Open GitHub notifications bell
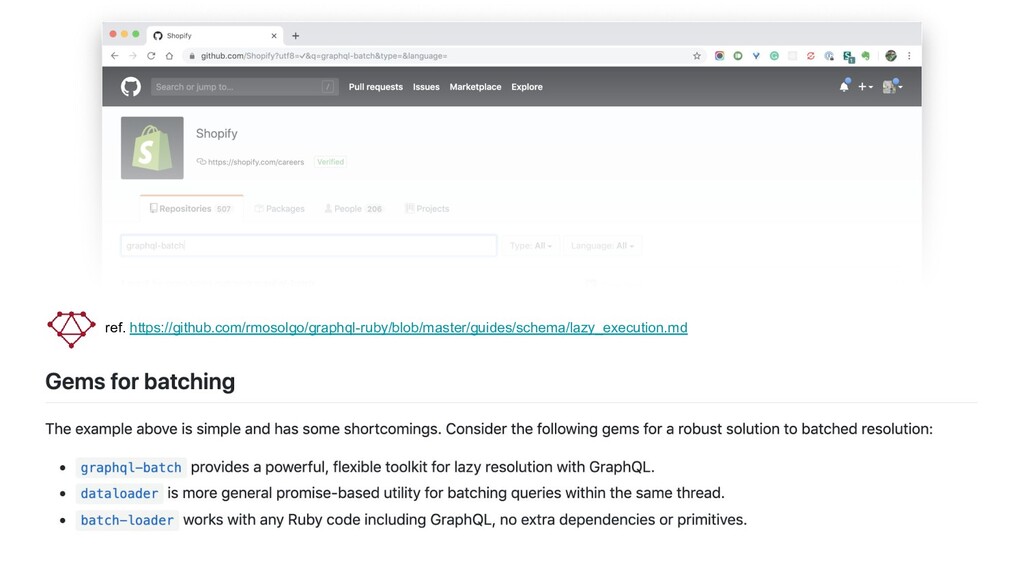 click(844, 87)
